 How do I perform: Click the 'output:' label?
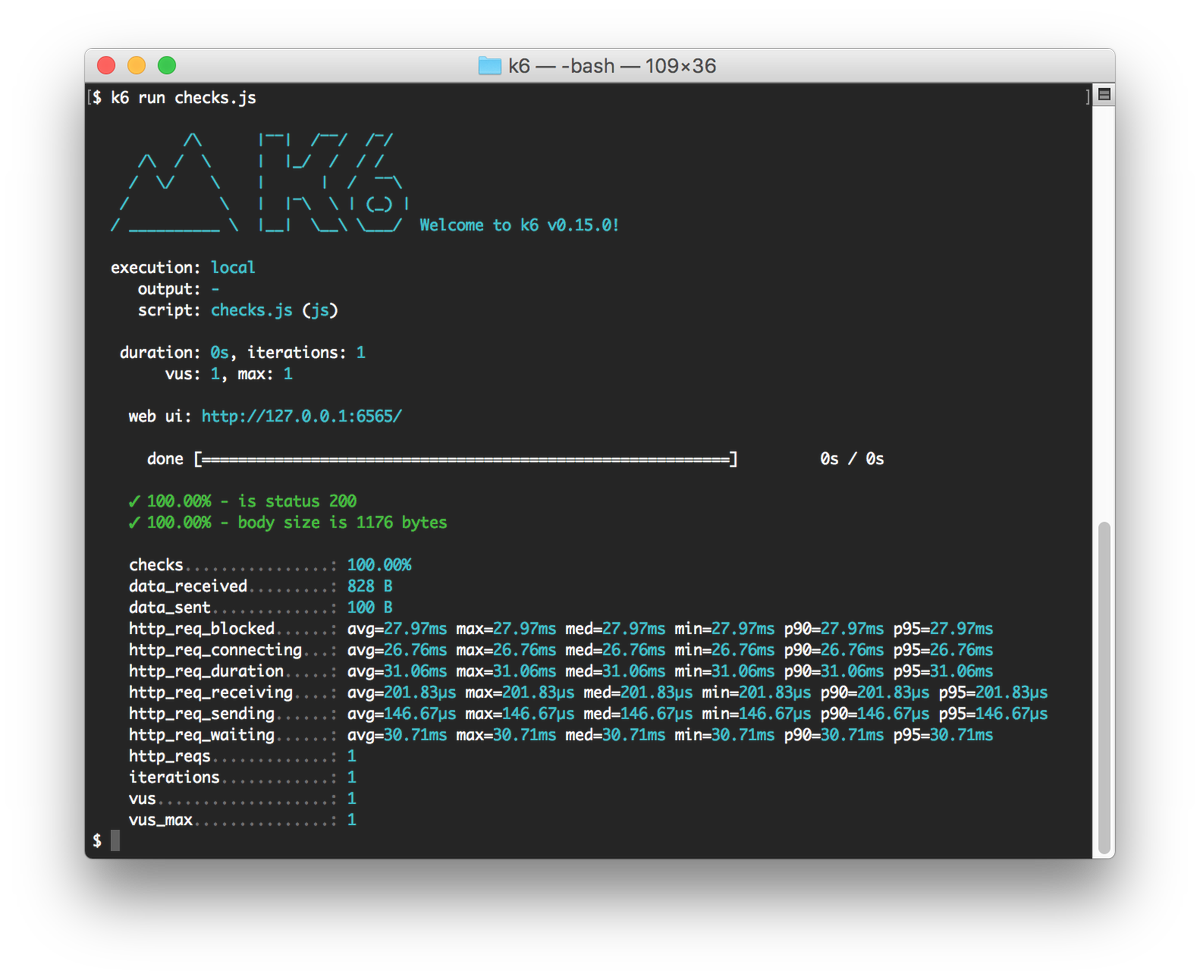(170, 289)
